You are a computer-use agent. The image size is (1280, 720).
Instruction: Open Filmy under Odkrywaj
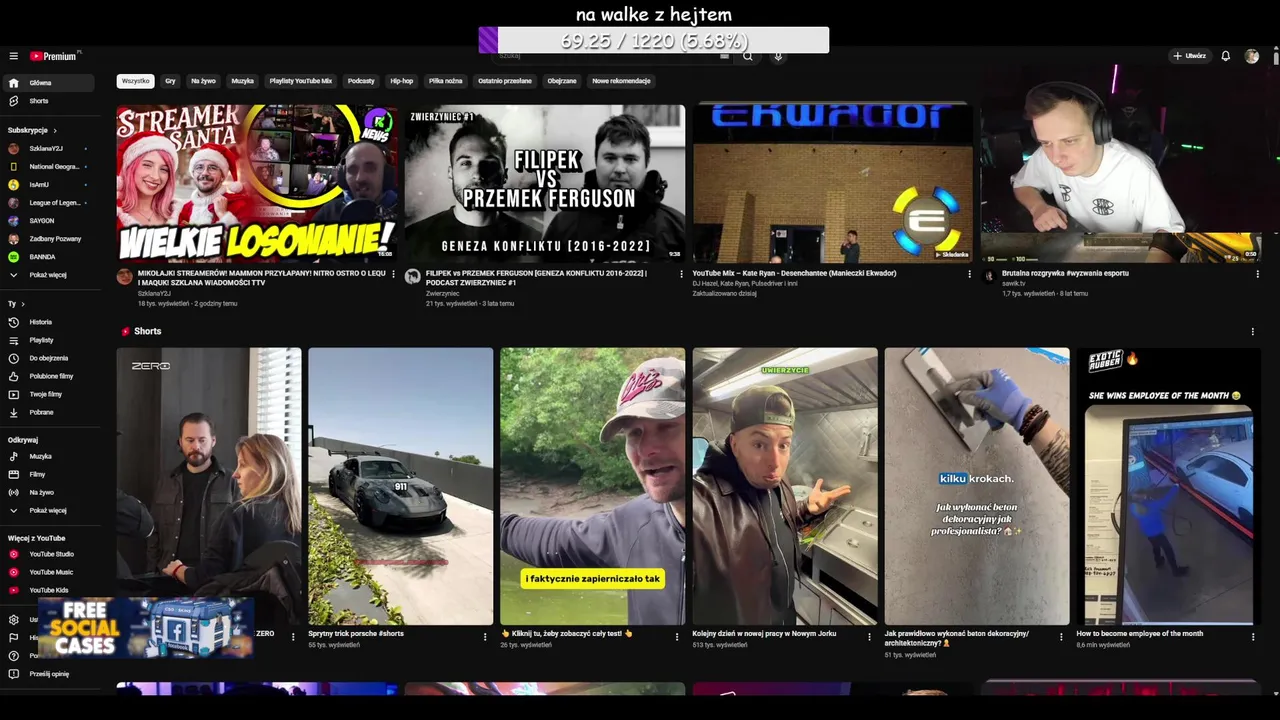(x=50, y=474)
